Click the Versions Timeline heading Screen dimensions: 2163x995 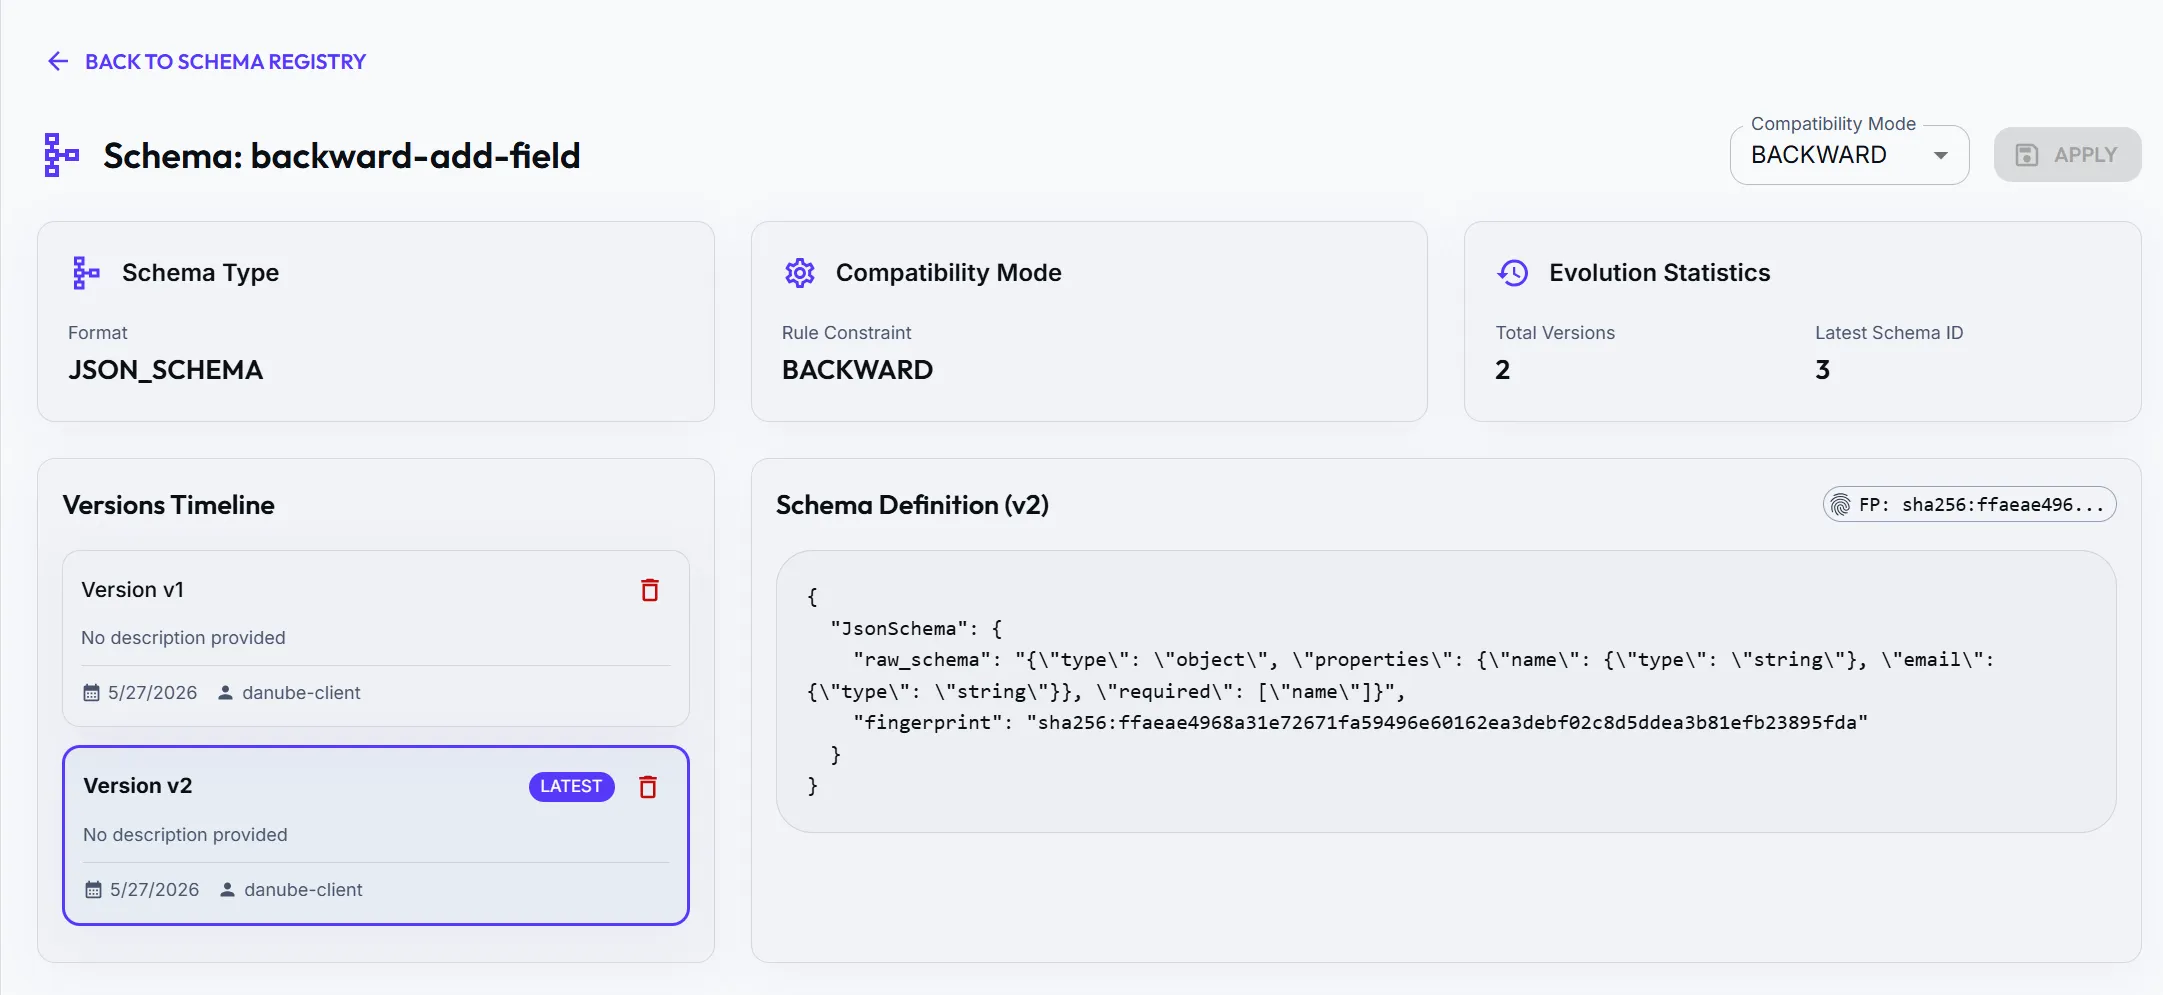pyautogui.click(x=168, y=505)
